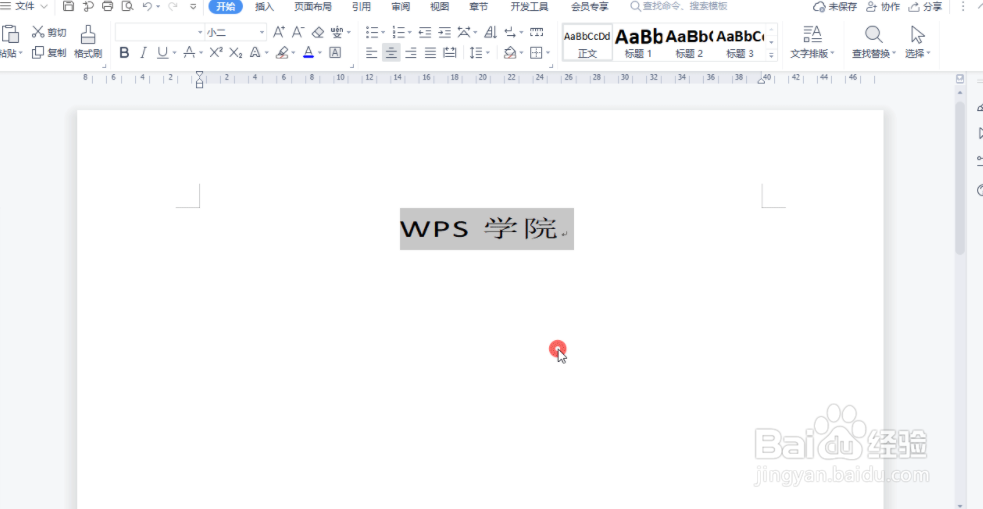The width and height of the screenshot is (983, 509).
Task: Apply the 正文 style
Action: point(587,43)
